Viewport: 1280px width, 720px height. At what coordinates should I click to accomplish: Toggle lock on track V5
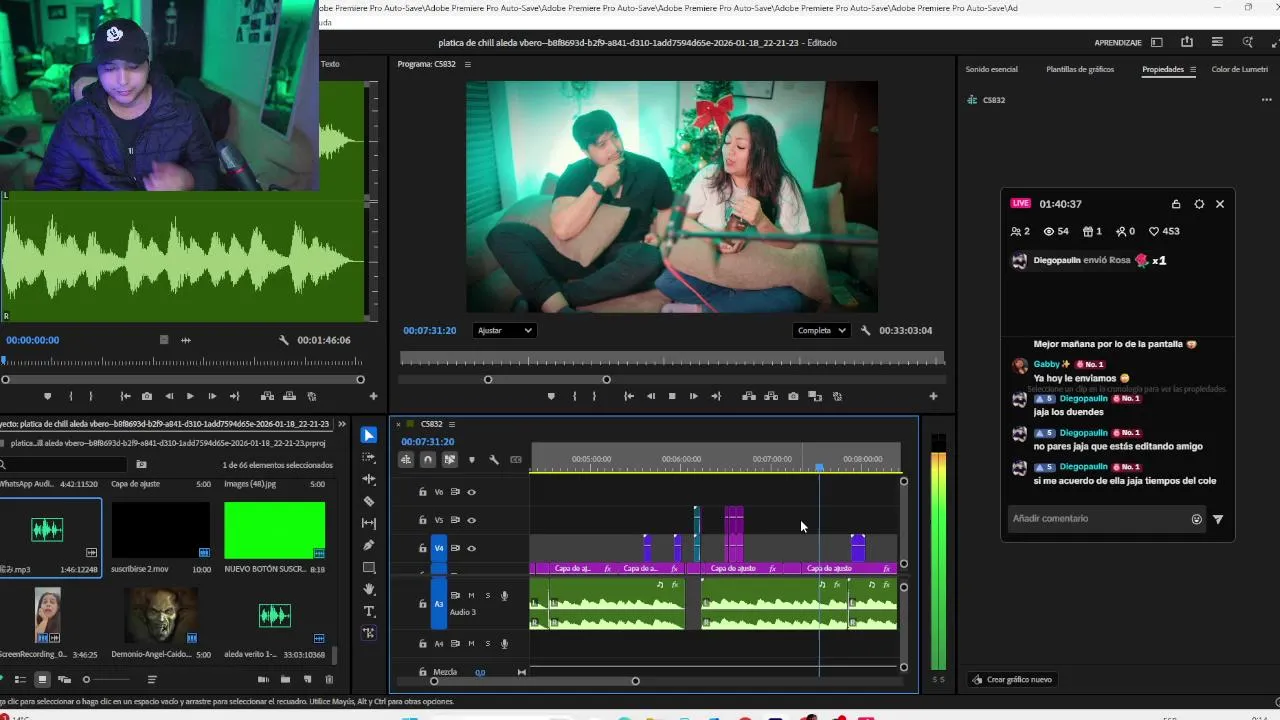click(x=422, y=520)
